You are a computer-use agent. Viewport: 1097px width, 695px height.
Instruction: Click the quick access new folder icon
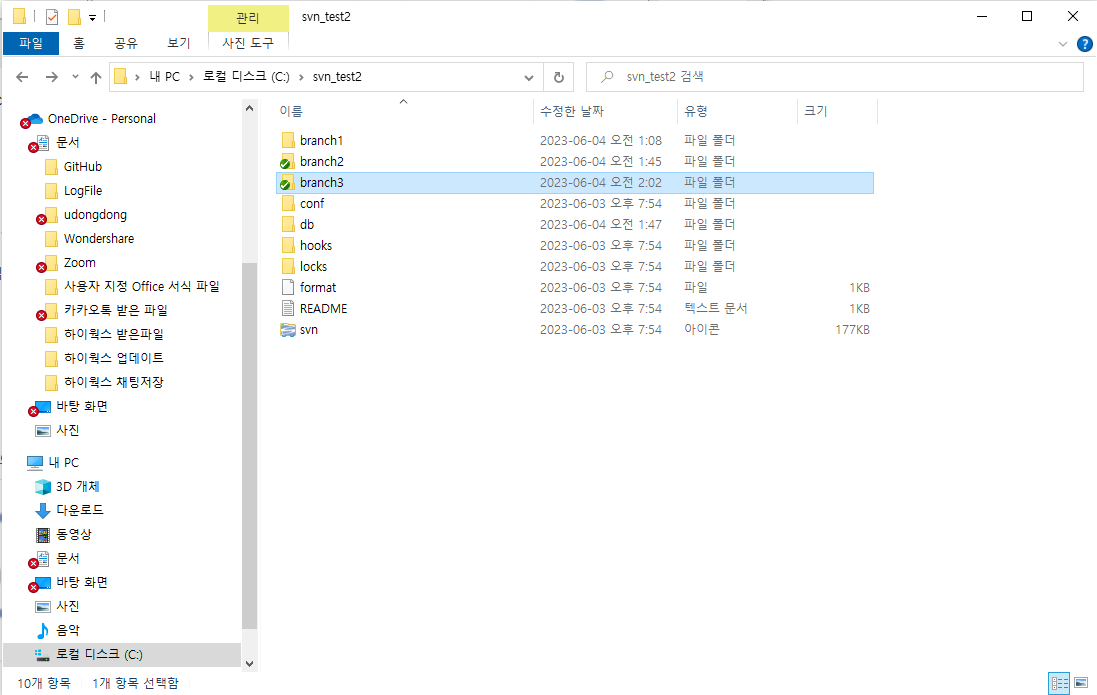click(x=74, y=16)
